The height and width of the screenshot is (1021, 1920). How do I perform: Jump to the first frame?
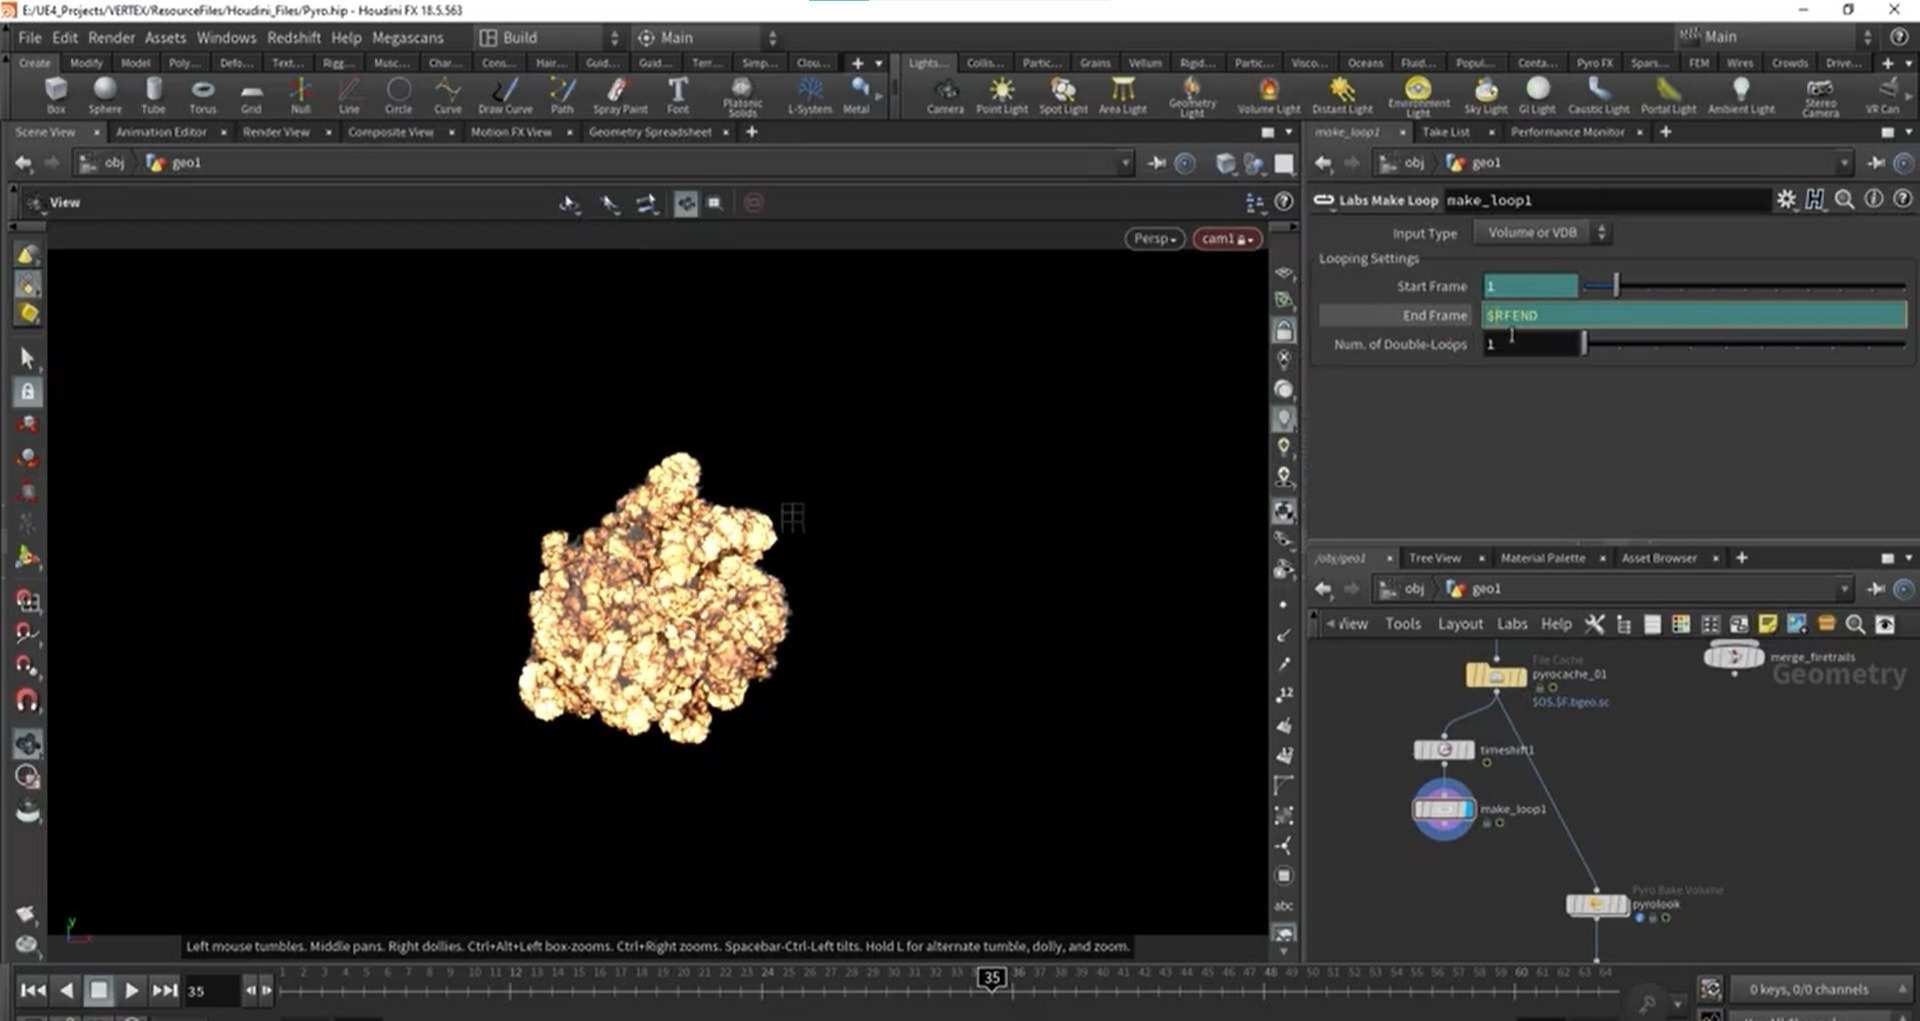[x=32, y=990]
